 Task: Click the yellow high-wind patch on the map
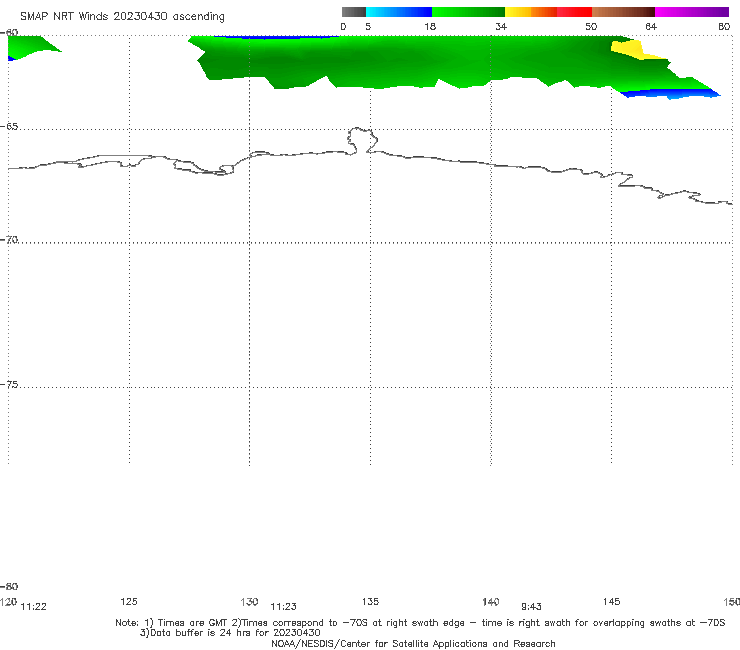pos(630,50)
